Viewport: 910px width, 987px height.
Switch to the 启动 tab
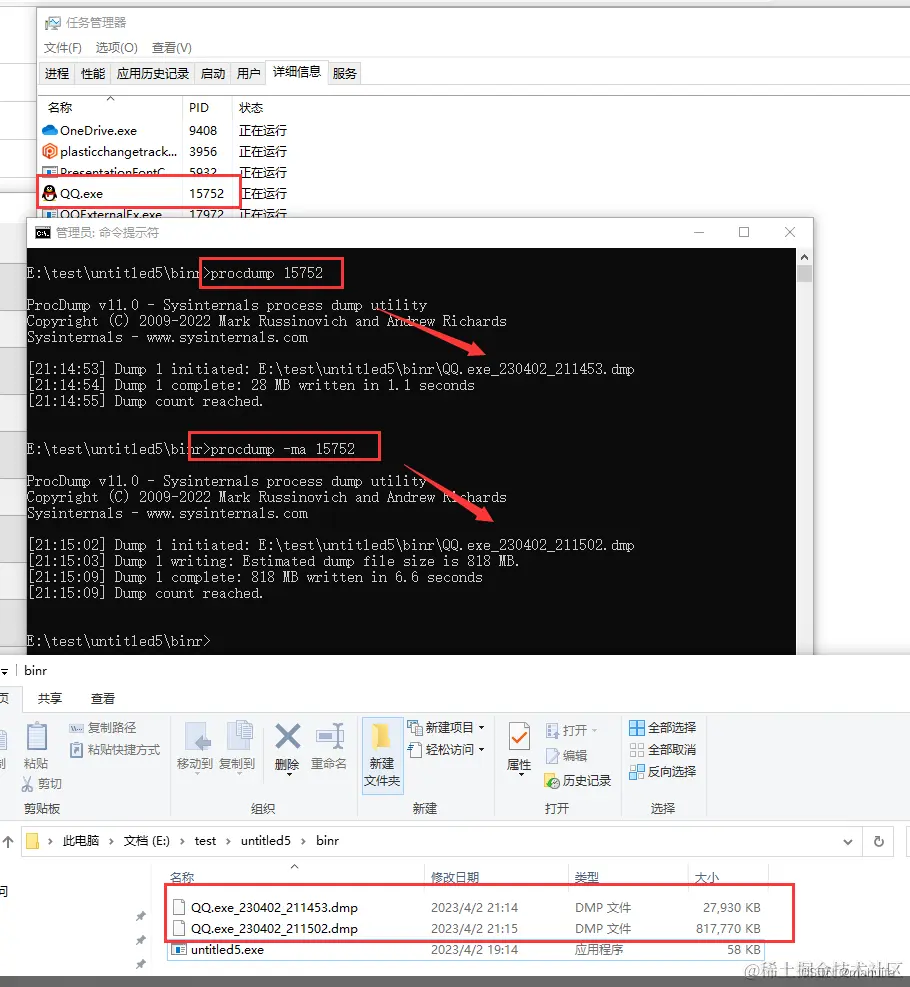(x=213, y=74)
